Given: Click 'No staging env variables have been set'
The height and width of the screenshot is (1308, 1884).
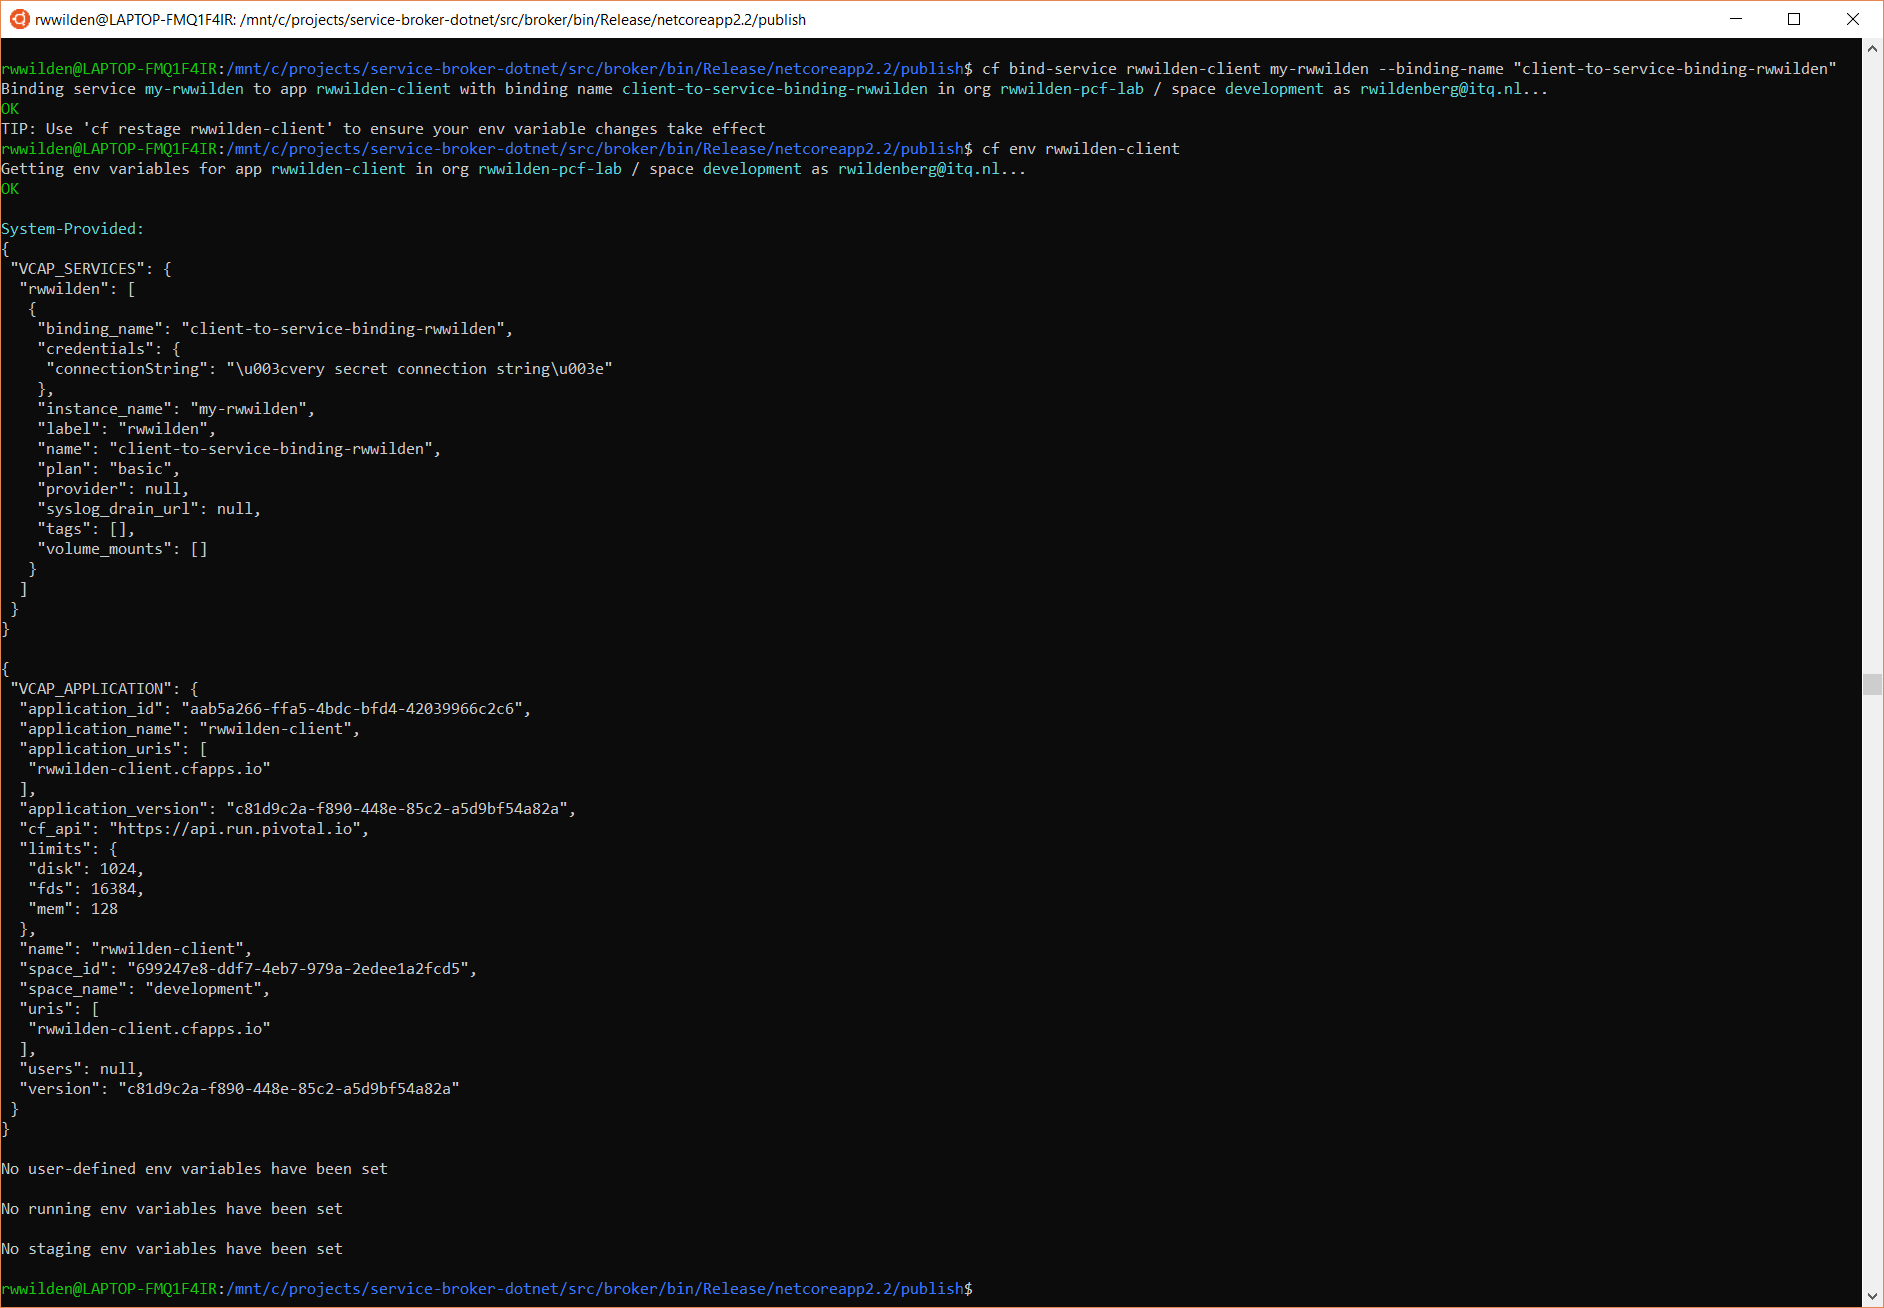Looking at the screenshot, I should [x=172, y=1249].
